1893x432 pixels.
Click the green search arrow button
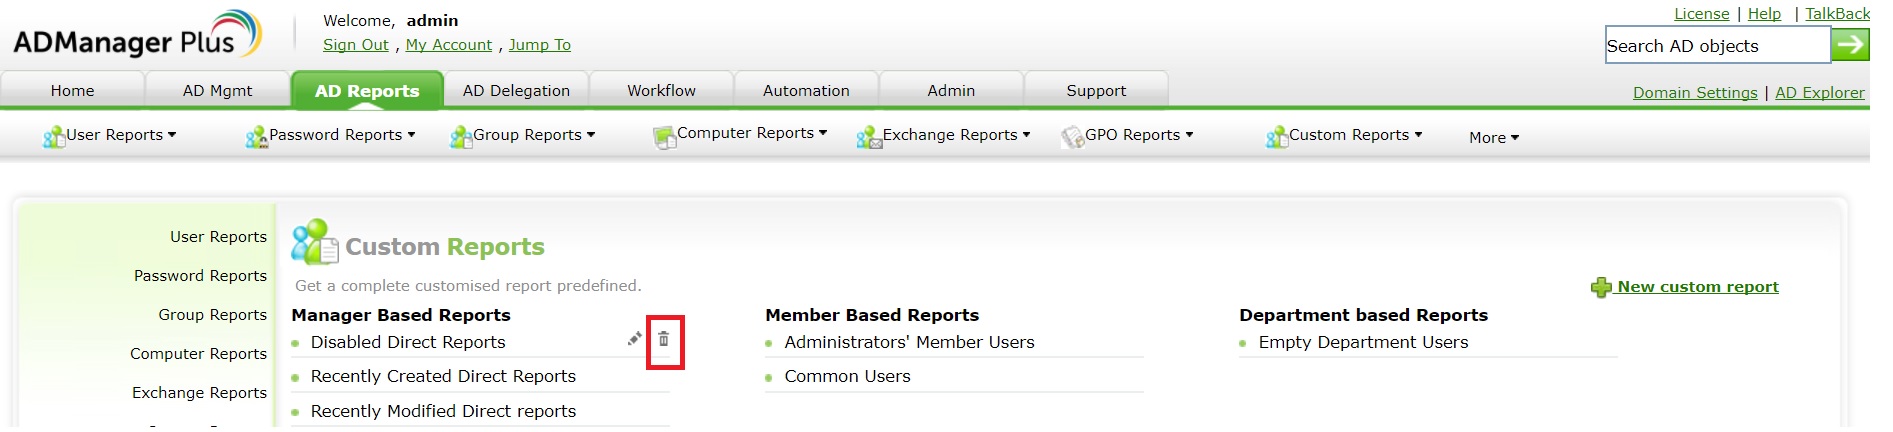point(1850,45)
